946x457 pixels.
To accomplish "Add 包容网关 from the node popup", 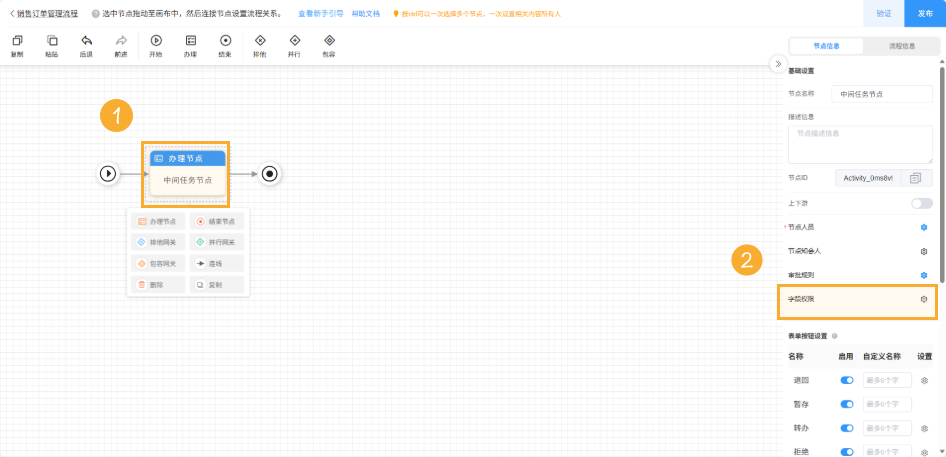I will point(158,264).
